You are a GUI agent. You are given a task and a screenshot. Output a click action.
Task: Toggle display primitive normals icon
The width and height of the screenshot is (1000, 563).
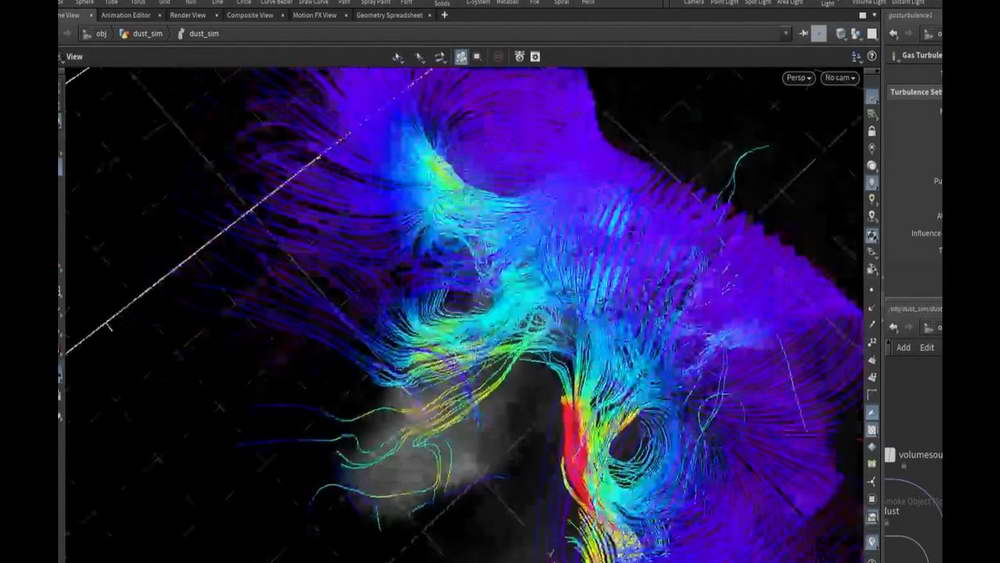pyautogui.click(x=872, y=360)
